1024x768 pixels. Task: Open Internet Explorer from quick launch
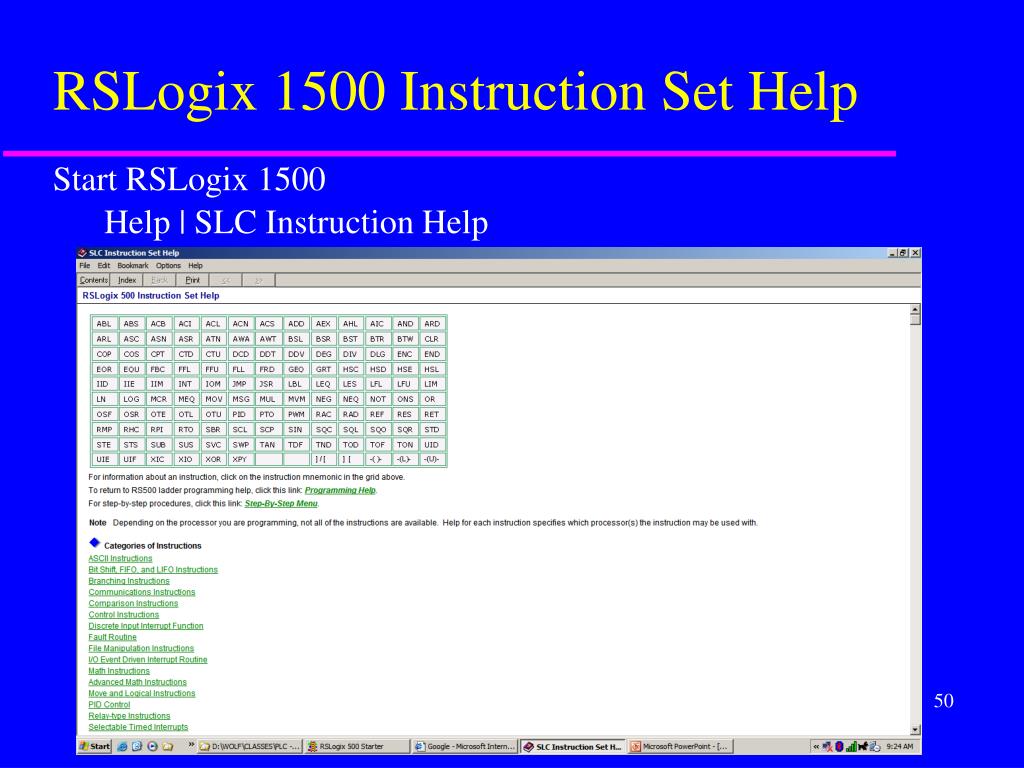123,746
